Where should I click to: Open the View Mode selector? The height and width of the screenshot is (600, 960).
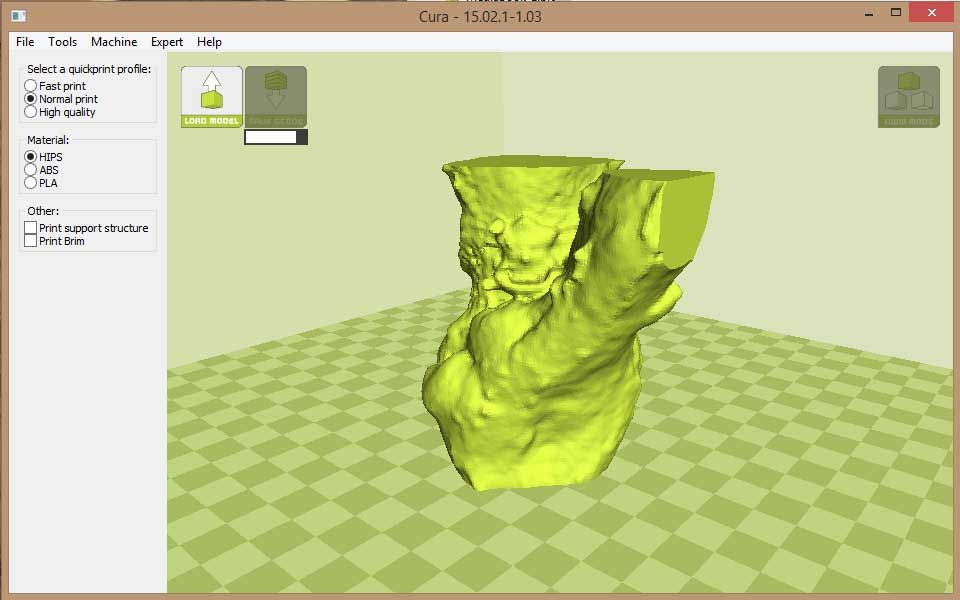click(x=908, y=95)
